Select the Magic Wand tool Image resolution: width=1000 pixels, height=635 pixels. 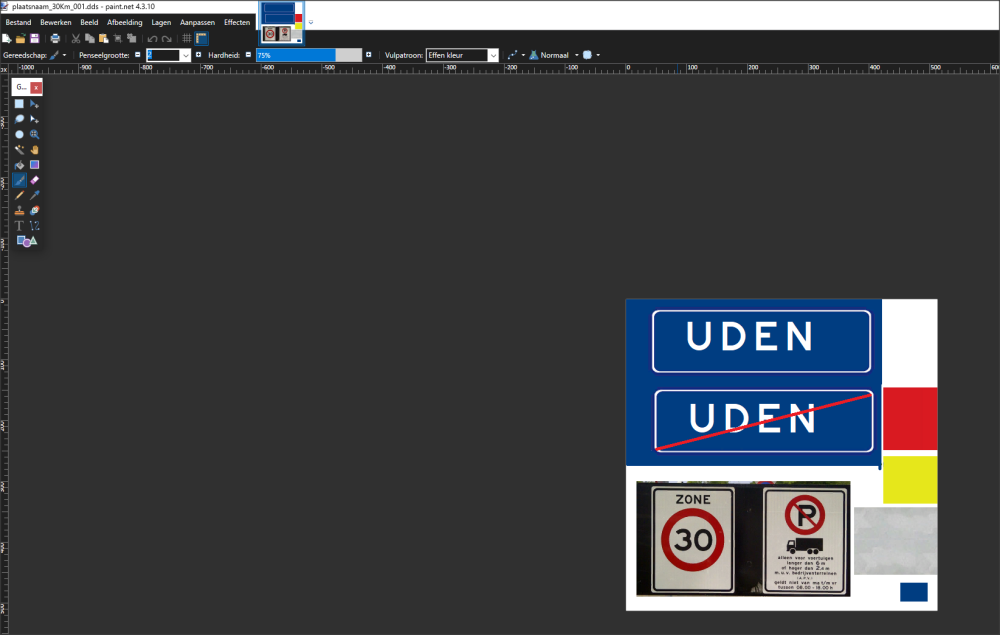click(x=19, y=149)
